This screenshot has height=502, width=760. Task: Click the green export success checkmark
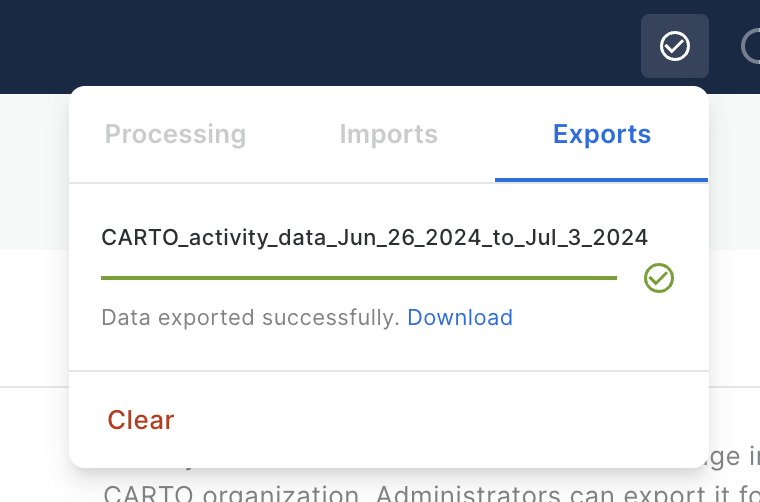coord(659,278)
